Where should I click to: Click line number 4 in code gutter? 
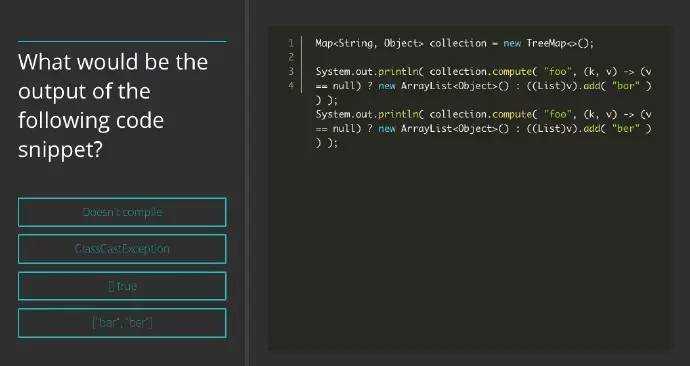point(291,85)
